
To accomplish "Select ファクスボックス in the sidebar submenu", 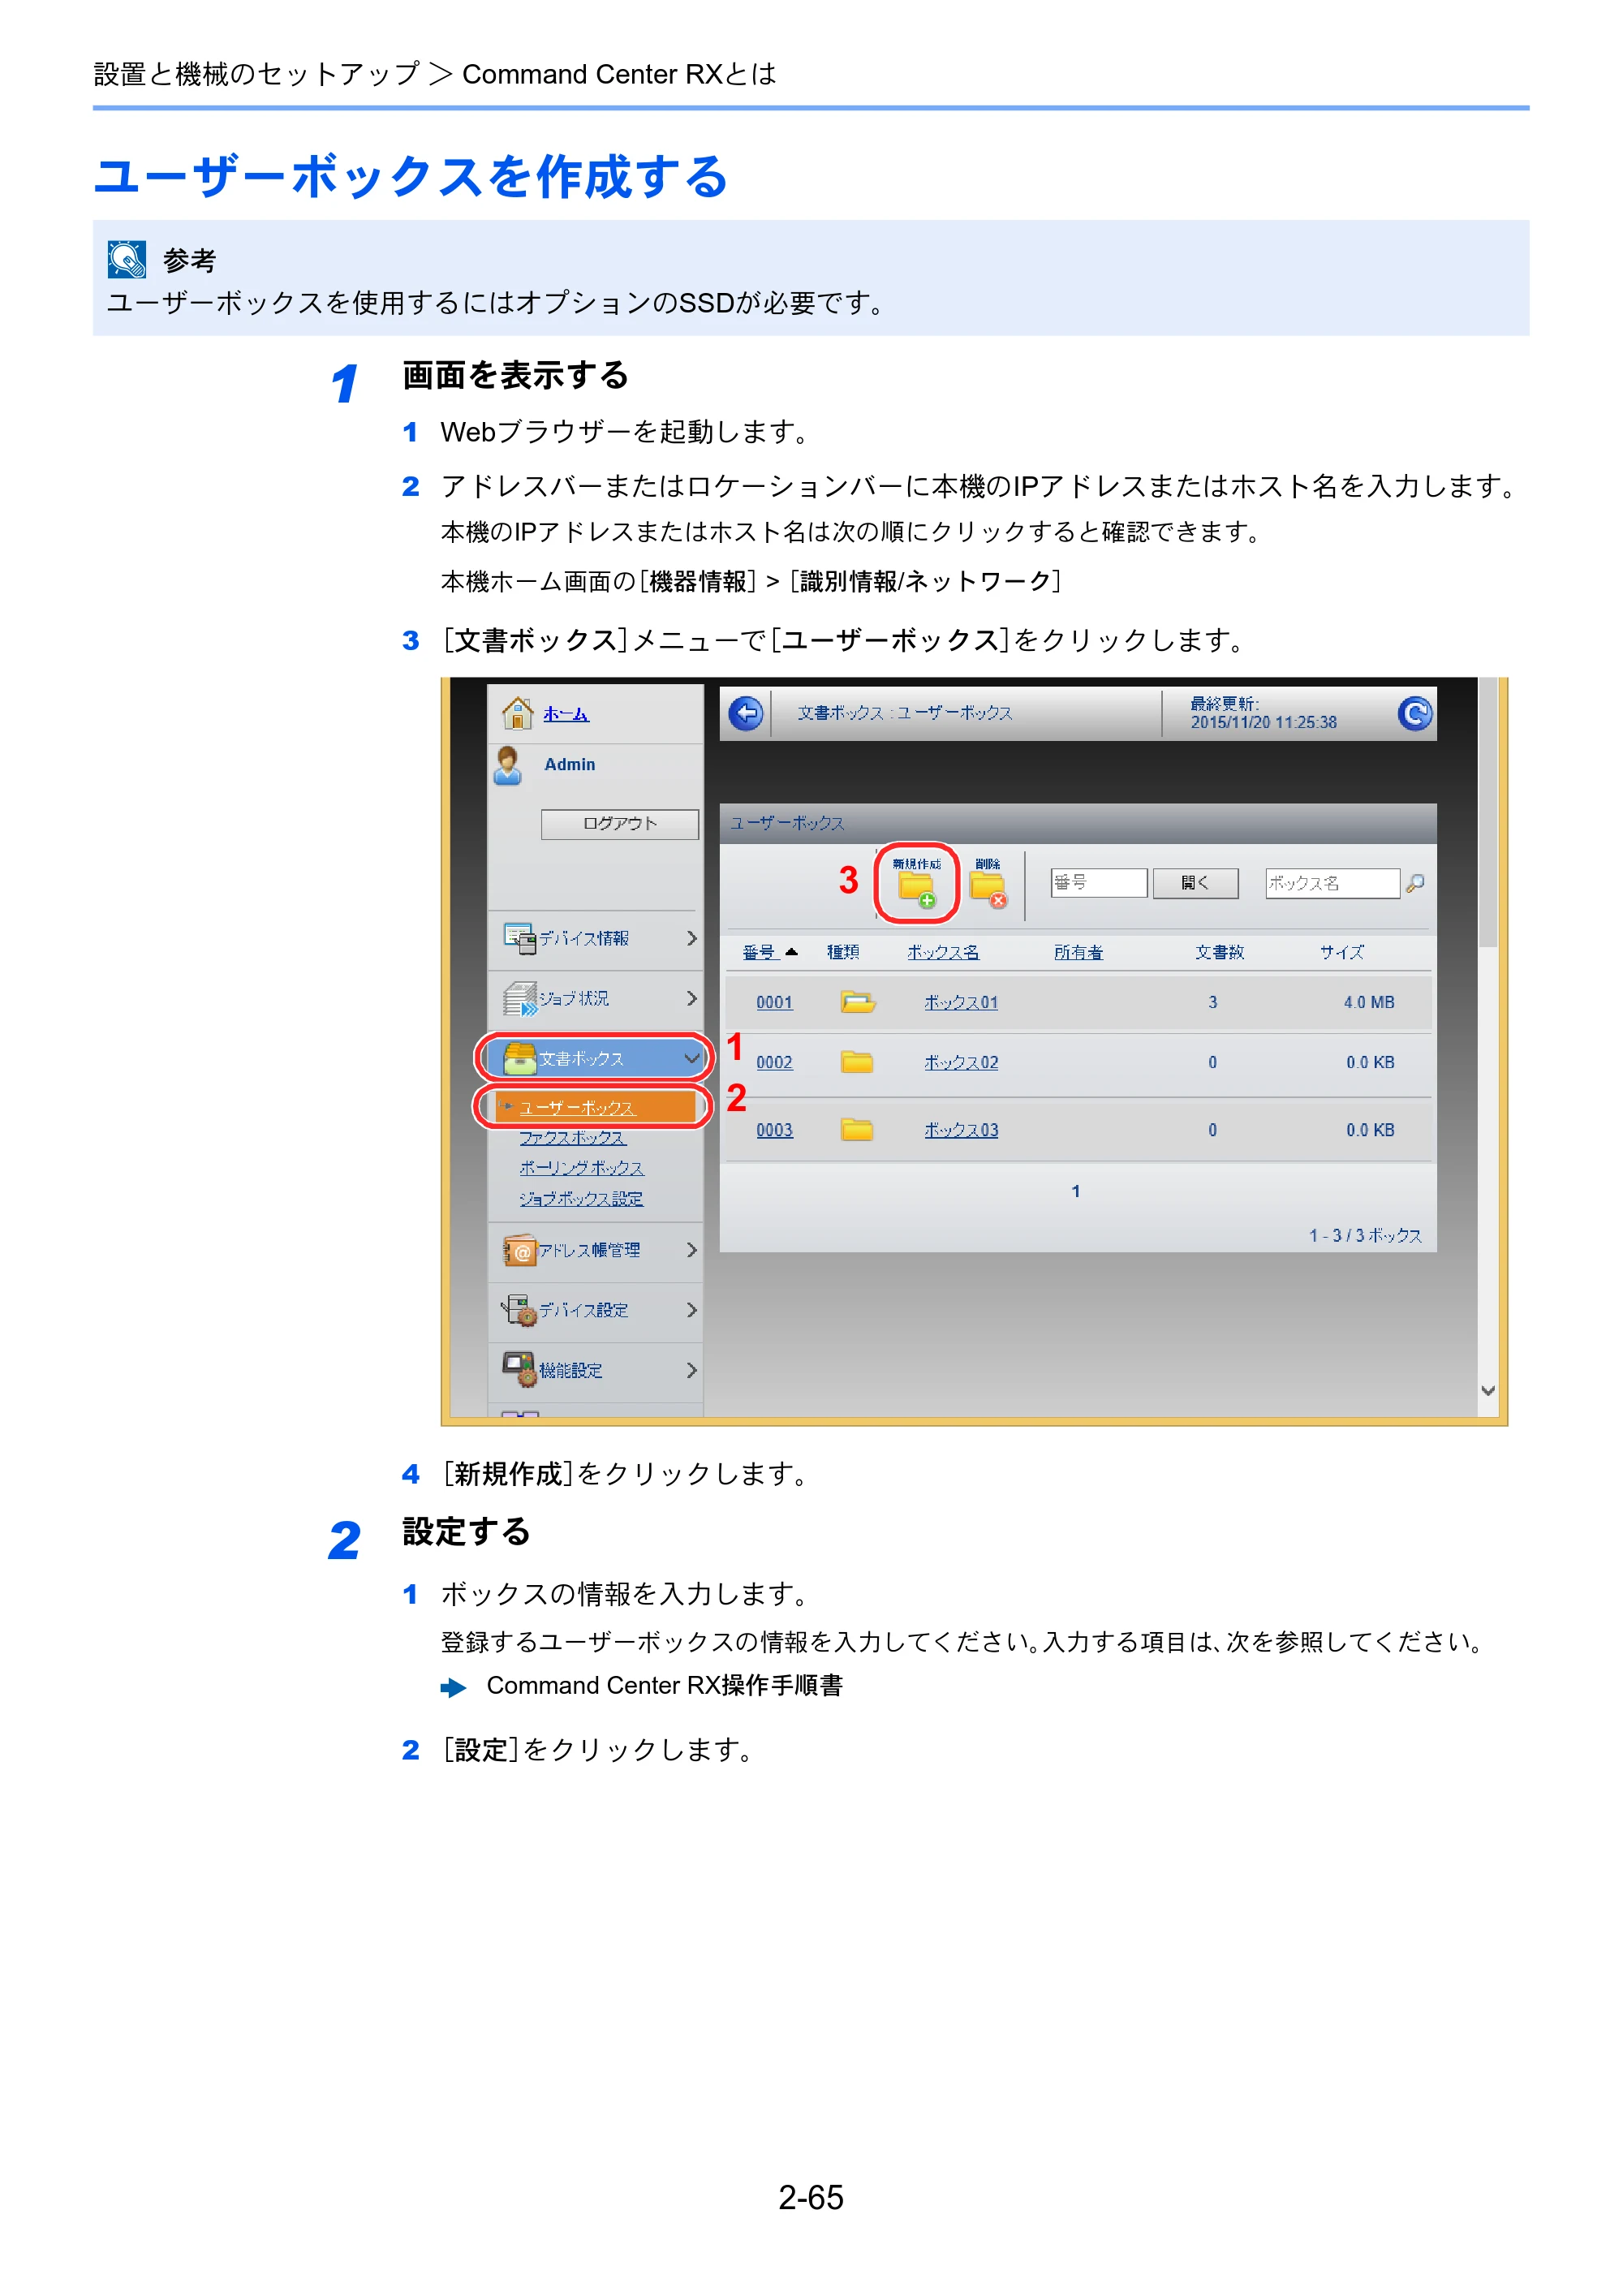I will tap(572, 1138).
